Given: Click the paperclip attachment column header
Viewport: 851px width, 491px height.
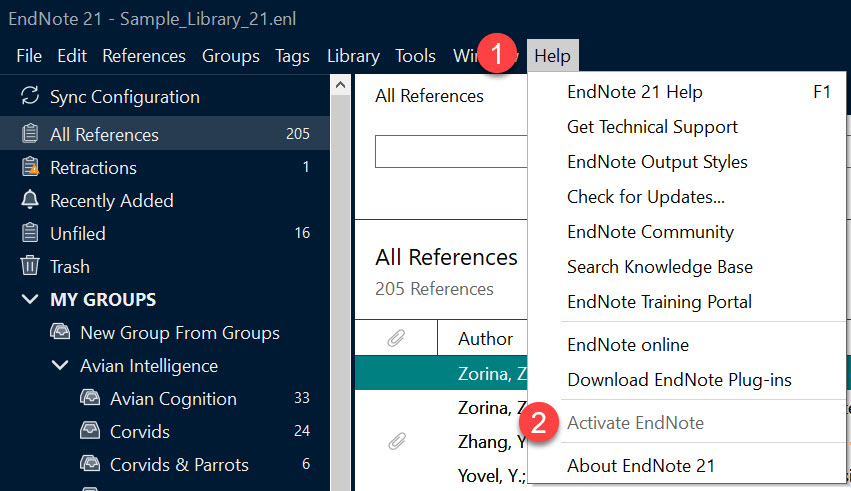Looking at the screenshot, I should tap(396, 338).
